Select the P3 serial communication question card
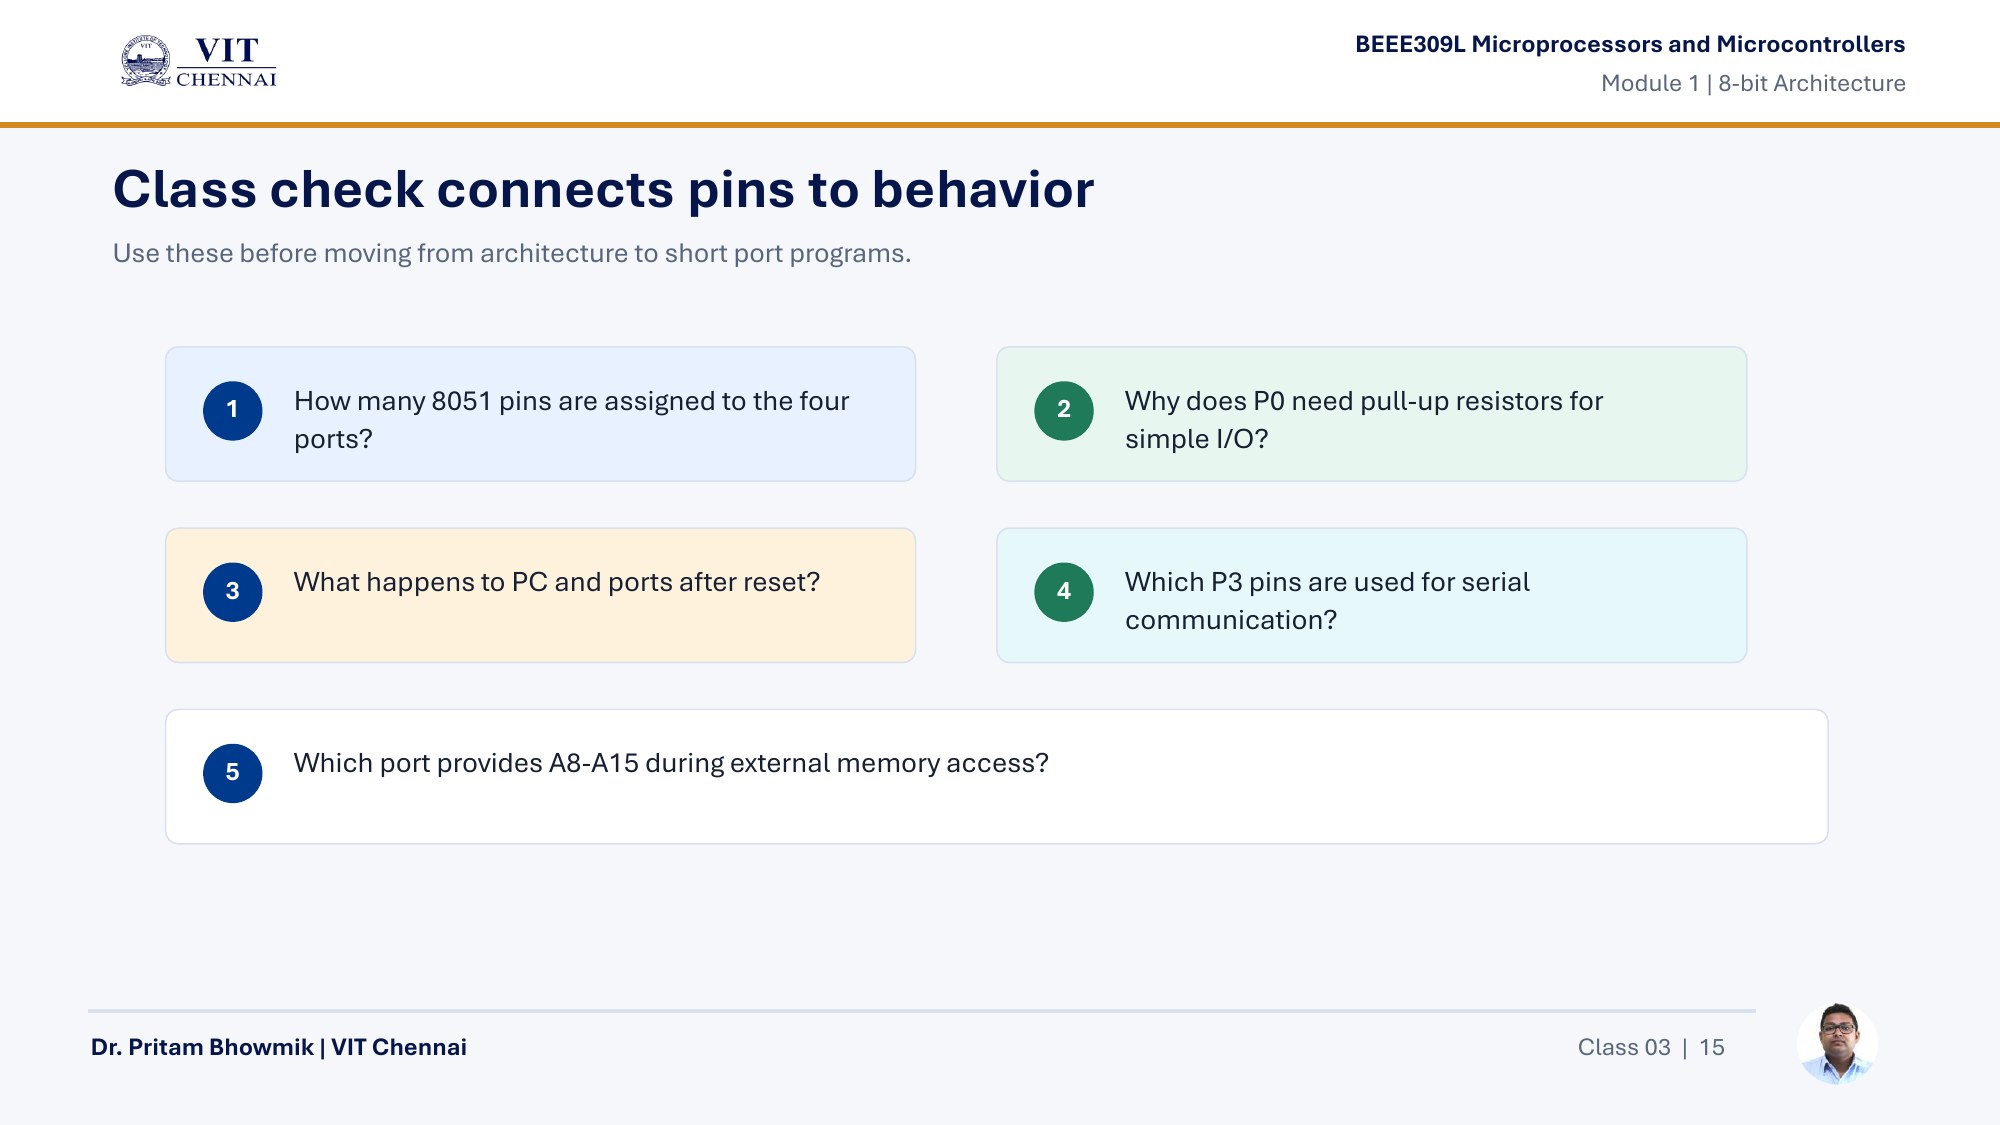Screen dimensions: 2000x1125 pyautogui.click(x=1371, y=595)
